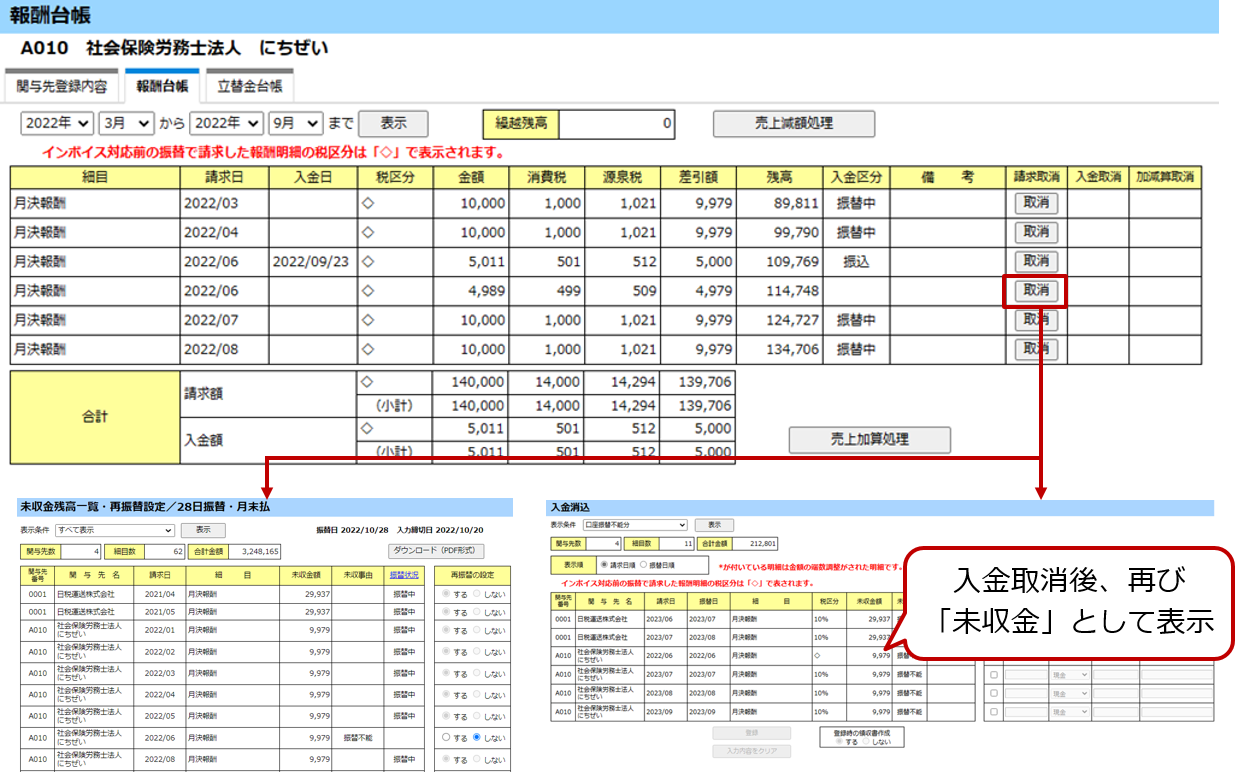
Task: Expand the end month dropdown showing 9月
Action: tap(296, 123)
